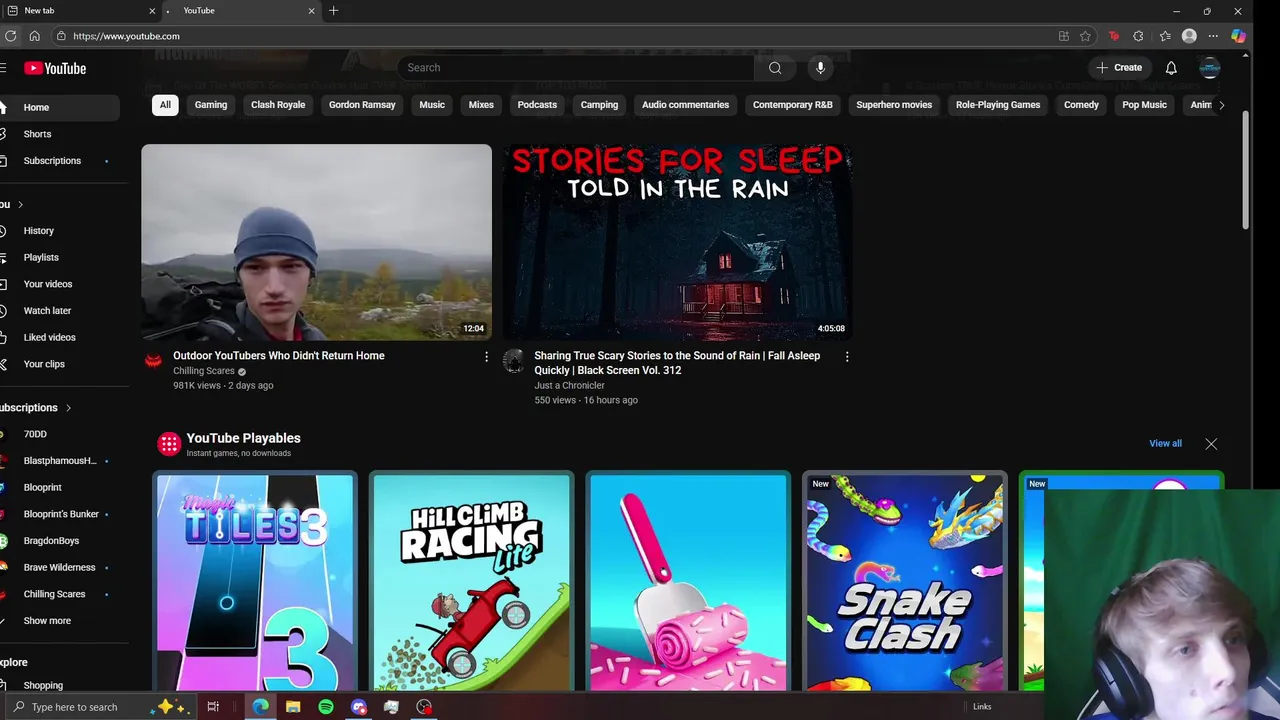The image size is (1280, 720).
Task: Click the magnifier search button
Action: 775,68
